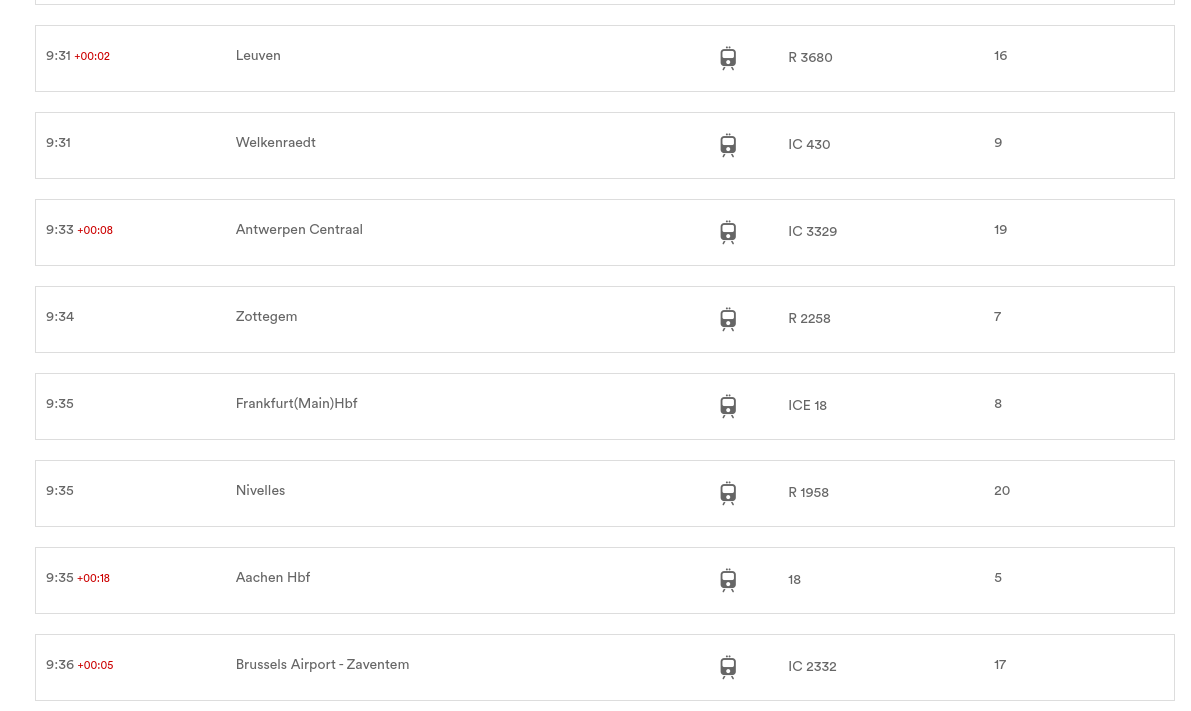Click the train icon beside ICE 18
Screen dimensions: 1191x711
[728, 406]
